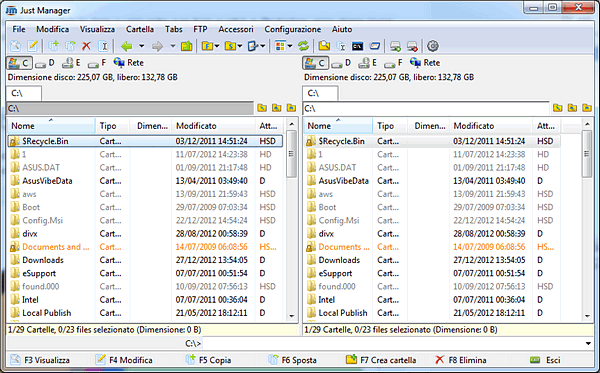Open the Cartella menu
Viewport: 600px width, 373px height.
(x=140, y=29)
